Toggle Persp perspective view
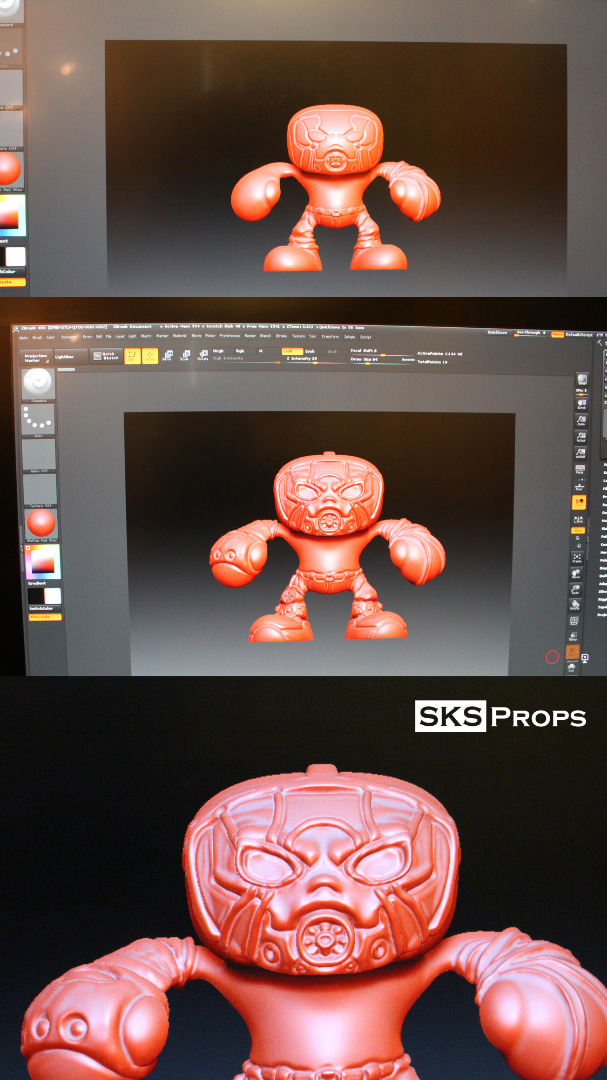This screenshot has height=1080, width=607. pyautogui.click(x=580, y=469)
